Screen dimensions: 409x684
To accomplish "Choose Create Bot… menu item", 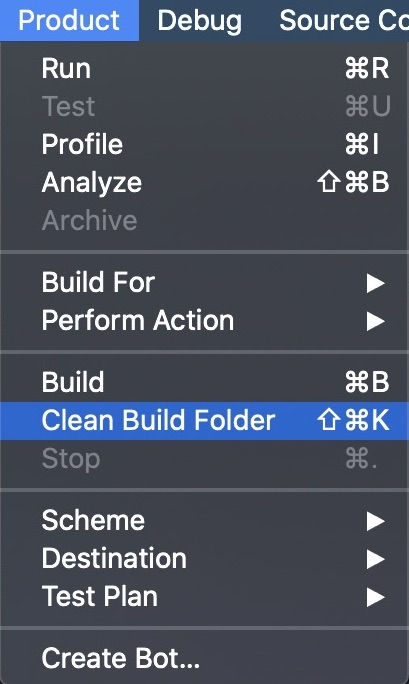I will tap(204, 658).
